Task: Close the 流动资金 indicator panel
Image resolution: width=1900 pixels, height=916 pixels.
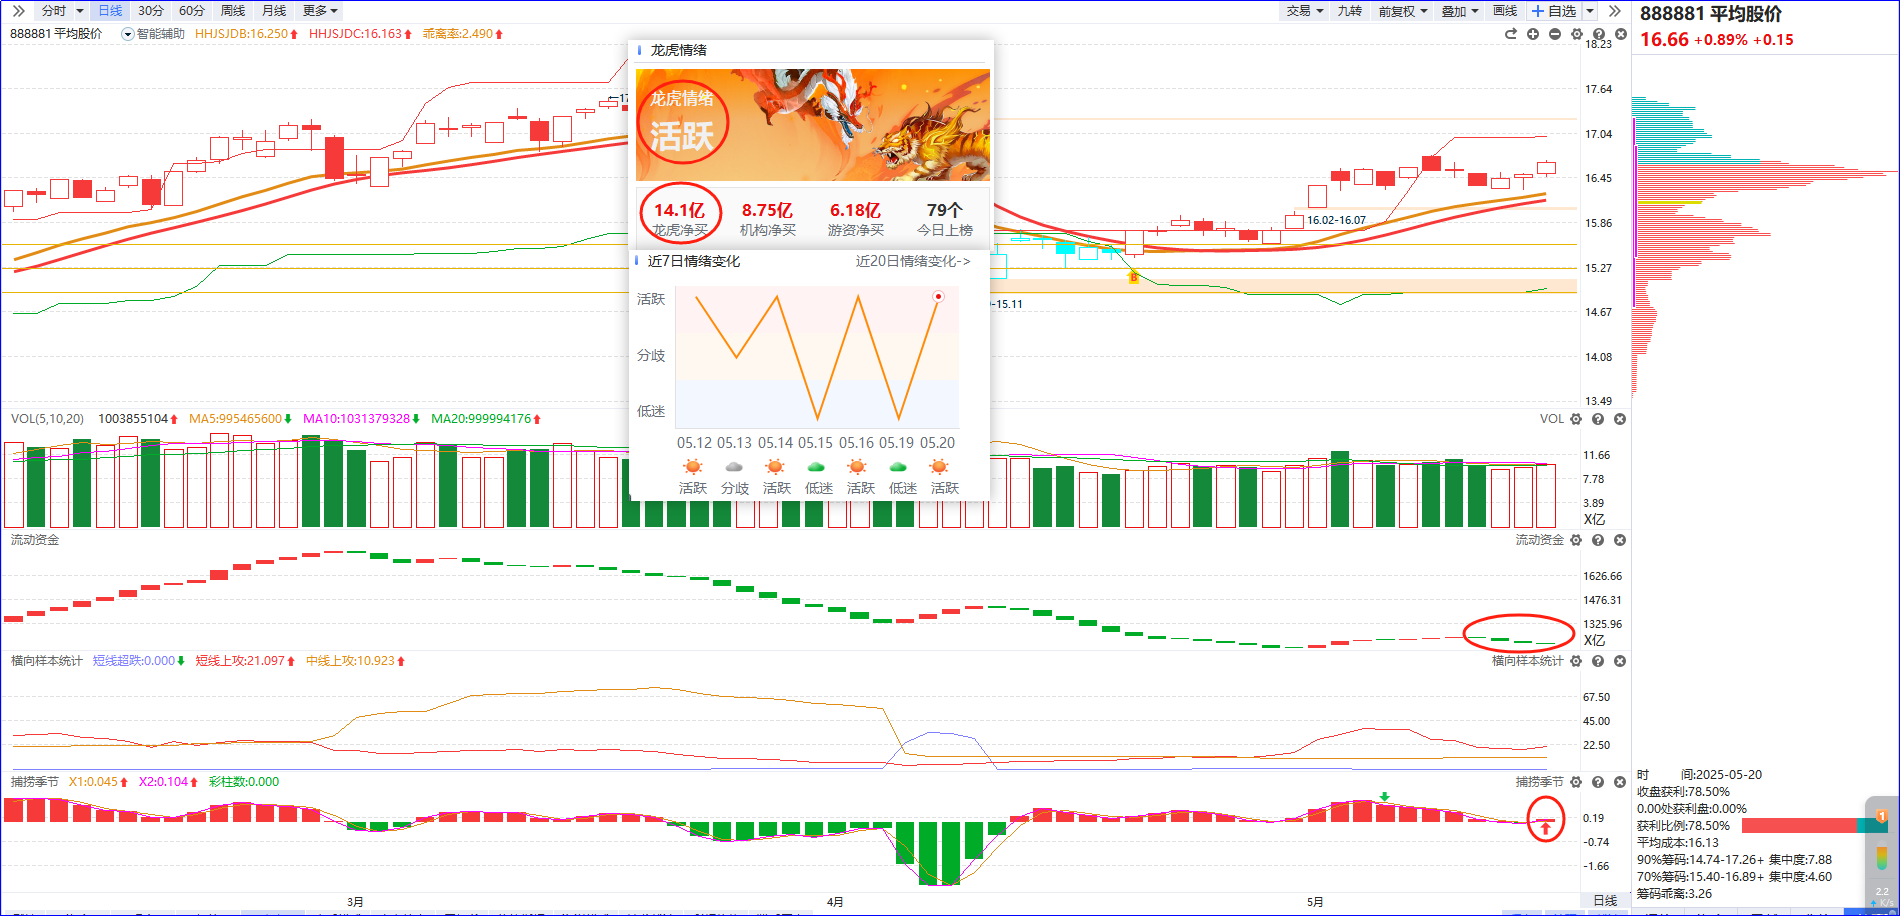Action: point(1620,540)
